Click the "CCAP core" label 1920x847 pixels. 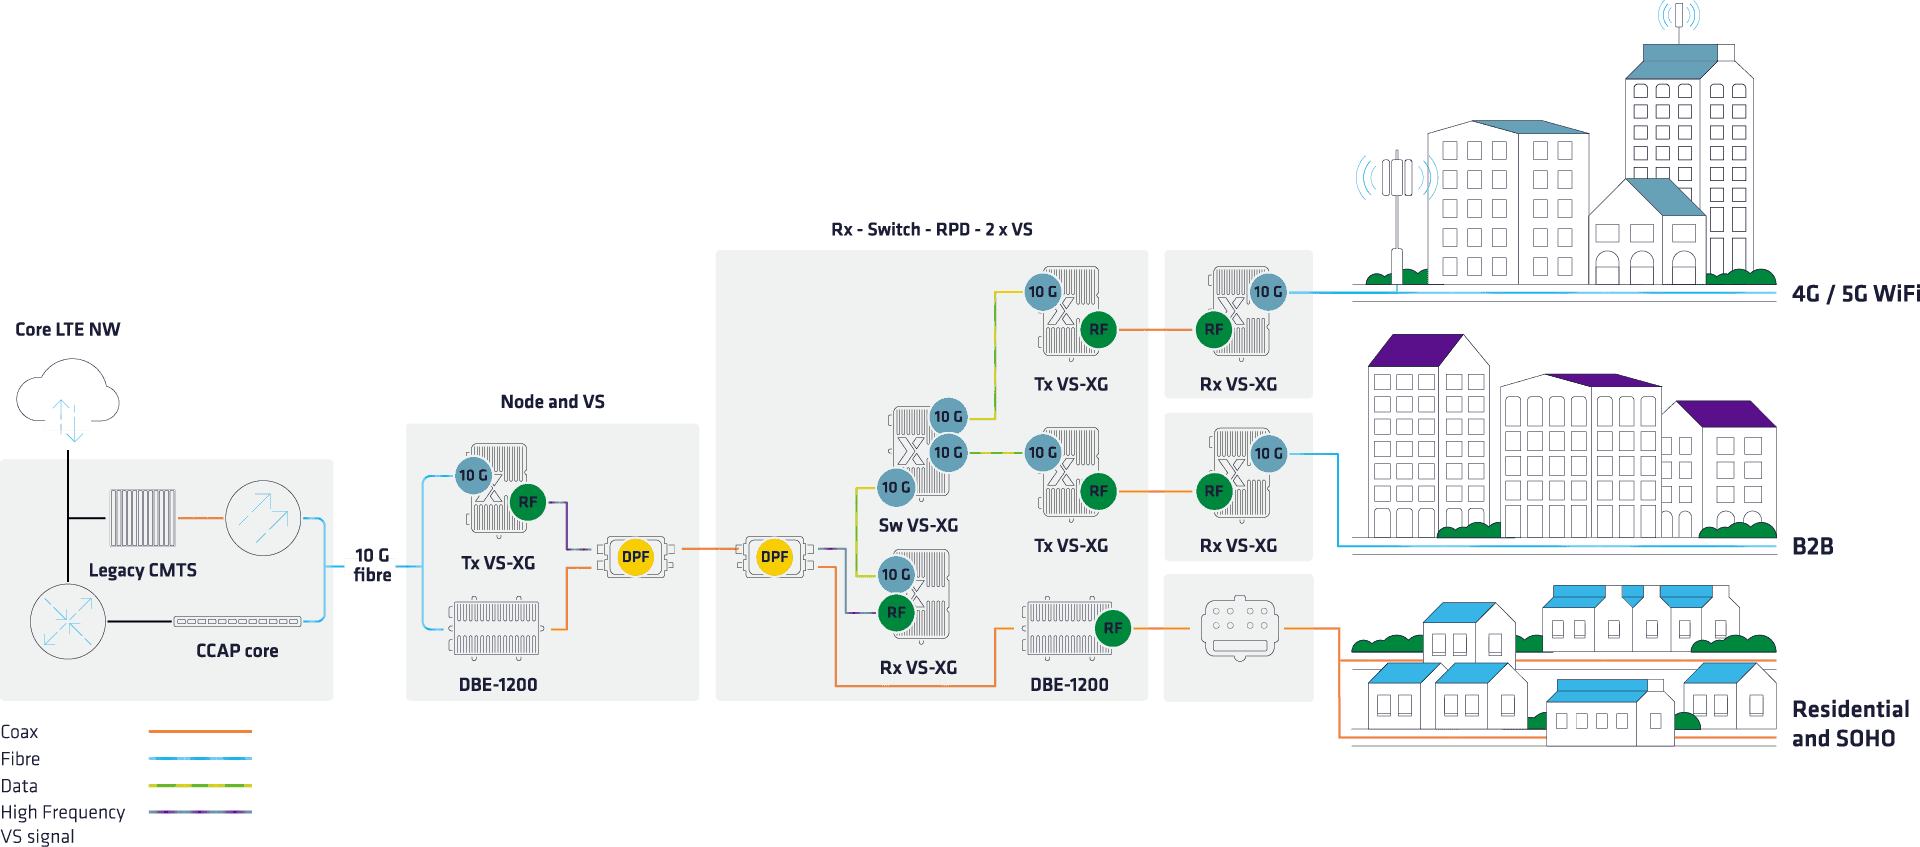pyautogui.click(x=237, y=651)
